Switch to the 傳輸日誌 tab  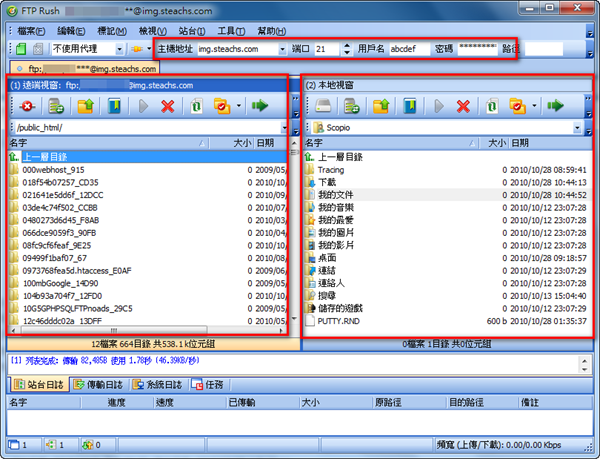coord(98,385)
